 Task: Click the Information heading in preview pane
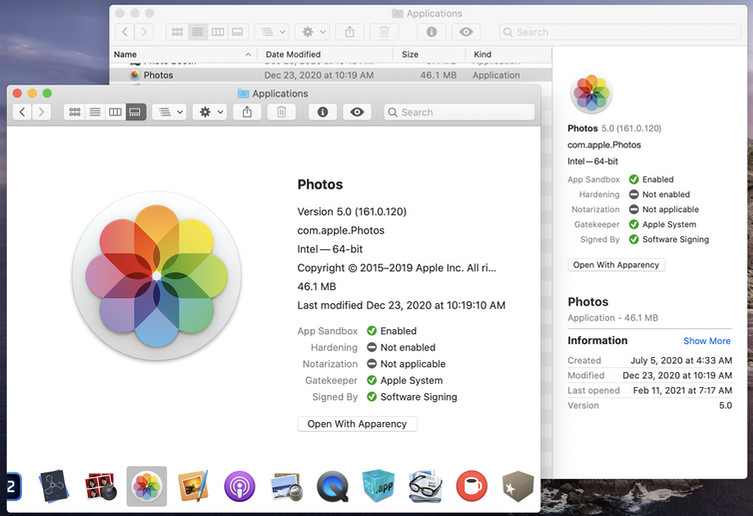597,341
